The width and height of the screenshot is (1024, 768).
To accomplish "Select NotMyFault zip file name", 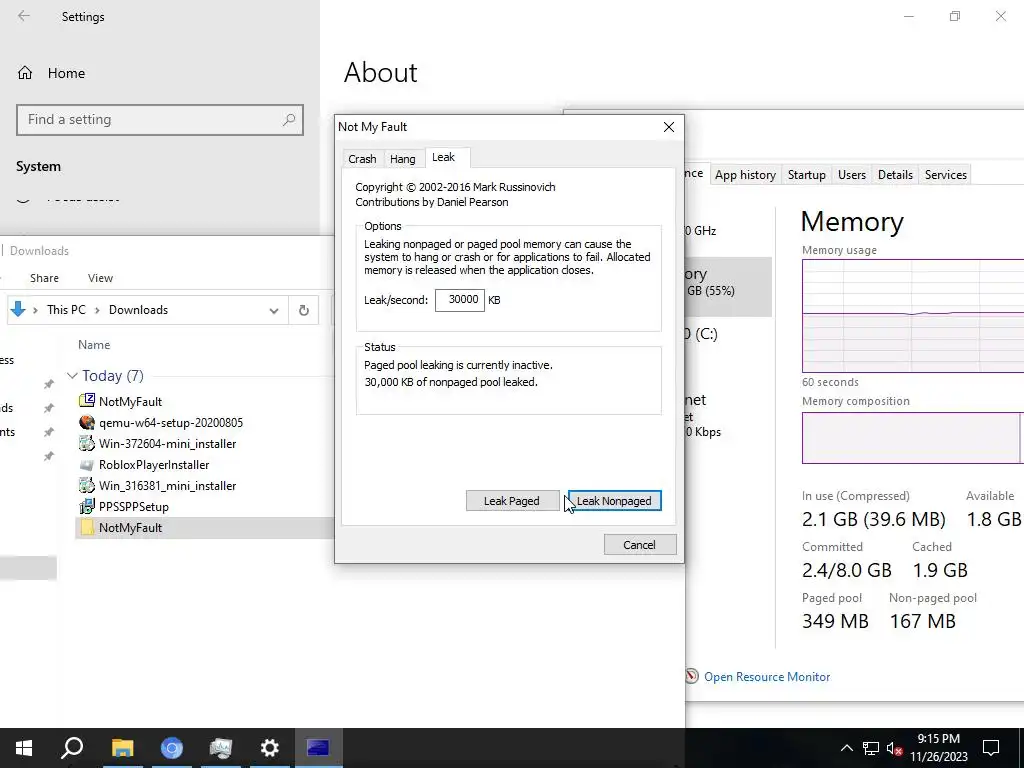I will [x=131, y=402].
